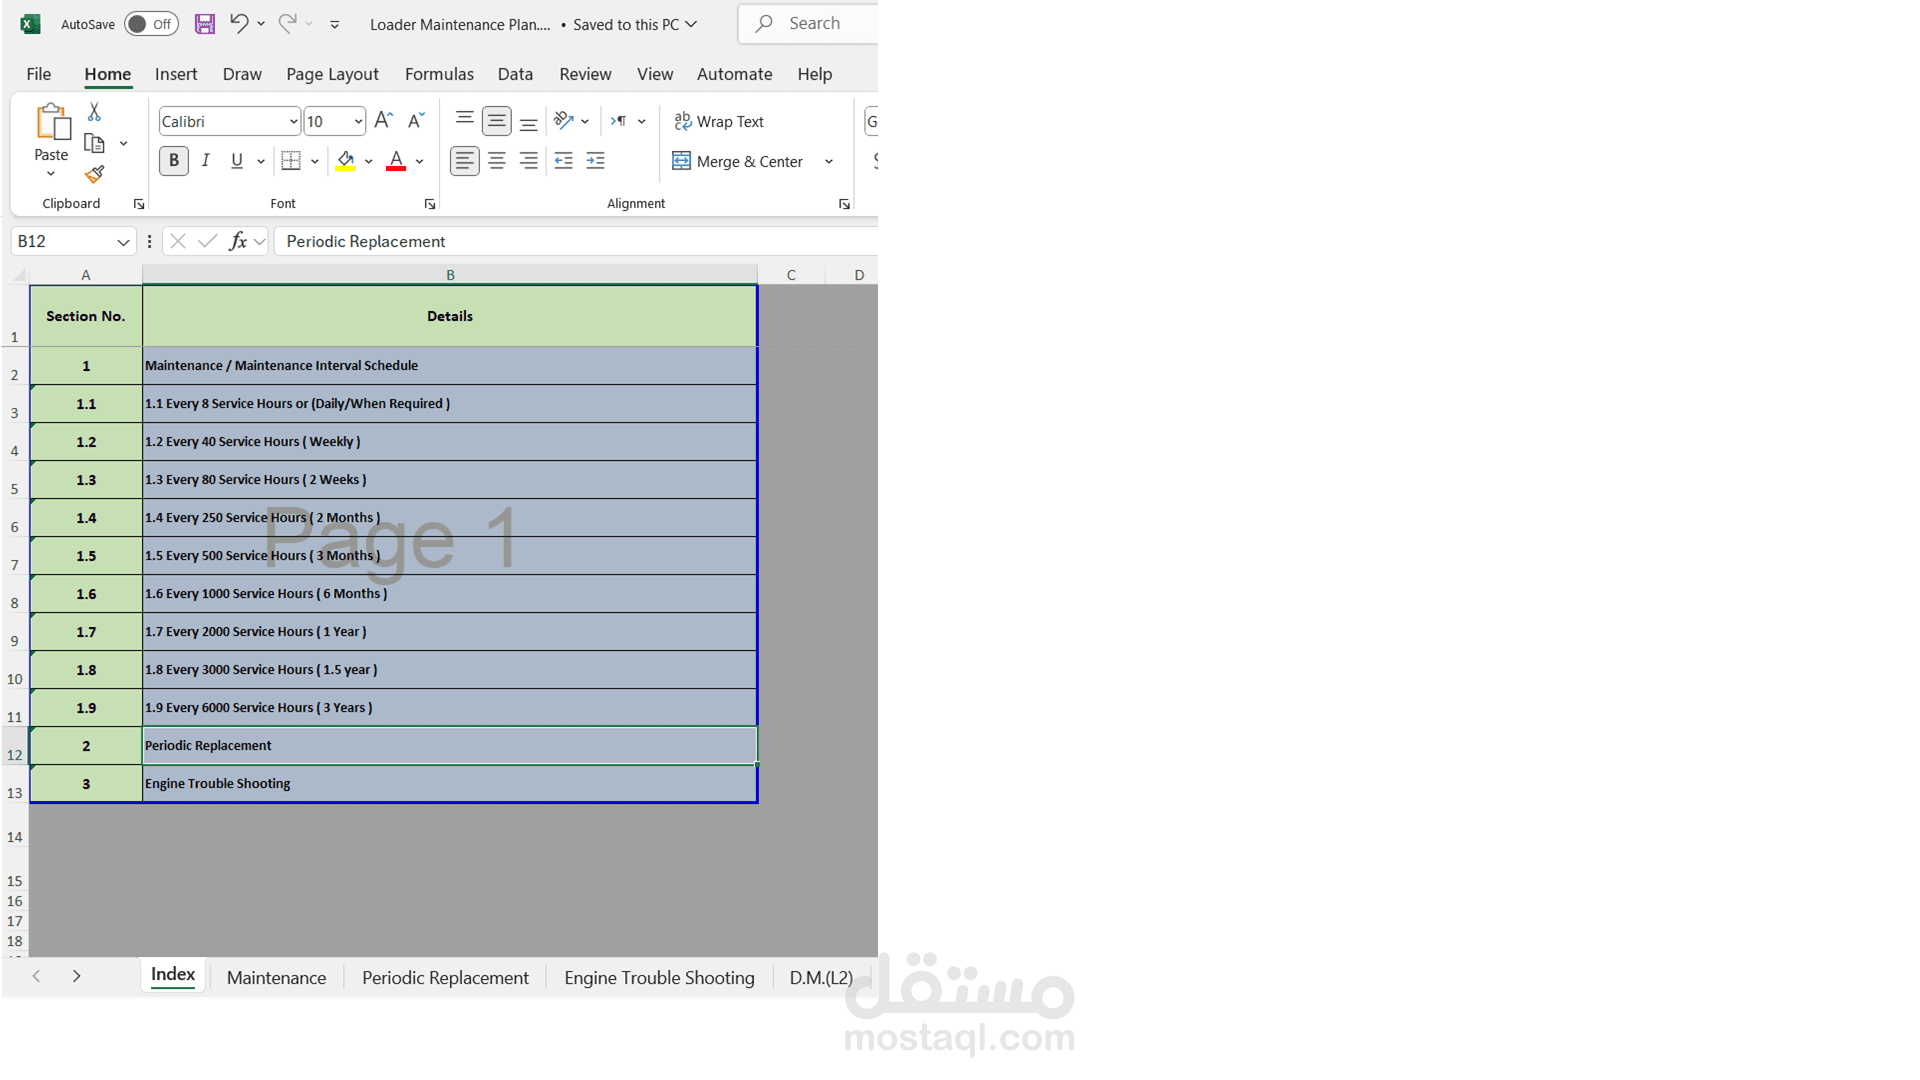Toggle AutoSave switch on
This screenshot has height=1080, width=1920.
151,24
